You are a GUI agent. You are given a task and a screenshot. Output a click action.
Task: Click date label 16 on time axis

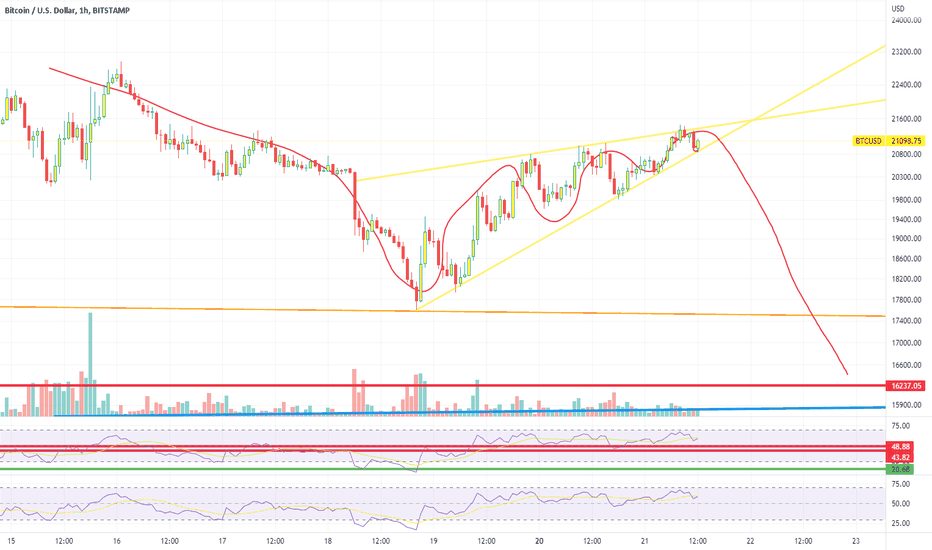(x=116, y=541)
